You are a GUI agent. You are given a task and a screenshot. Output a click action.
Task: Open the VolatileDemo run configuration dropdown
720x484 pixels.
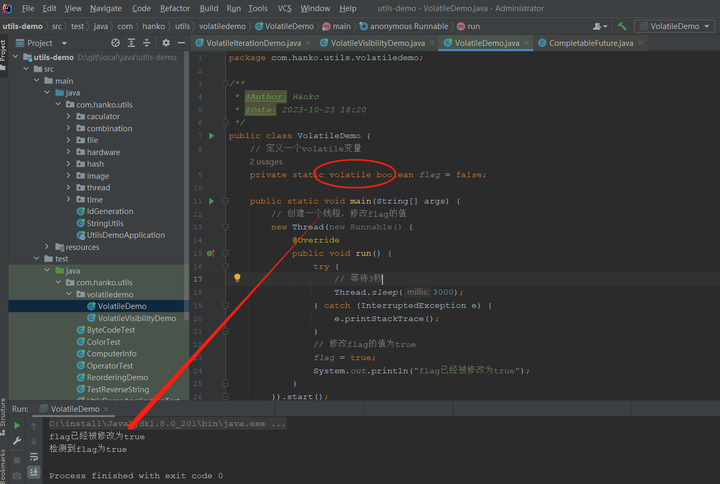(674, 26)
